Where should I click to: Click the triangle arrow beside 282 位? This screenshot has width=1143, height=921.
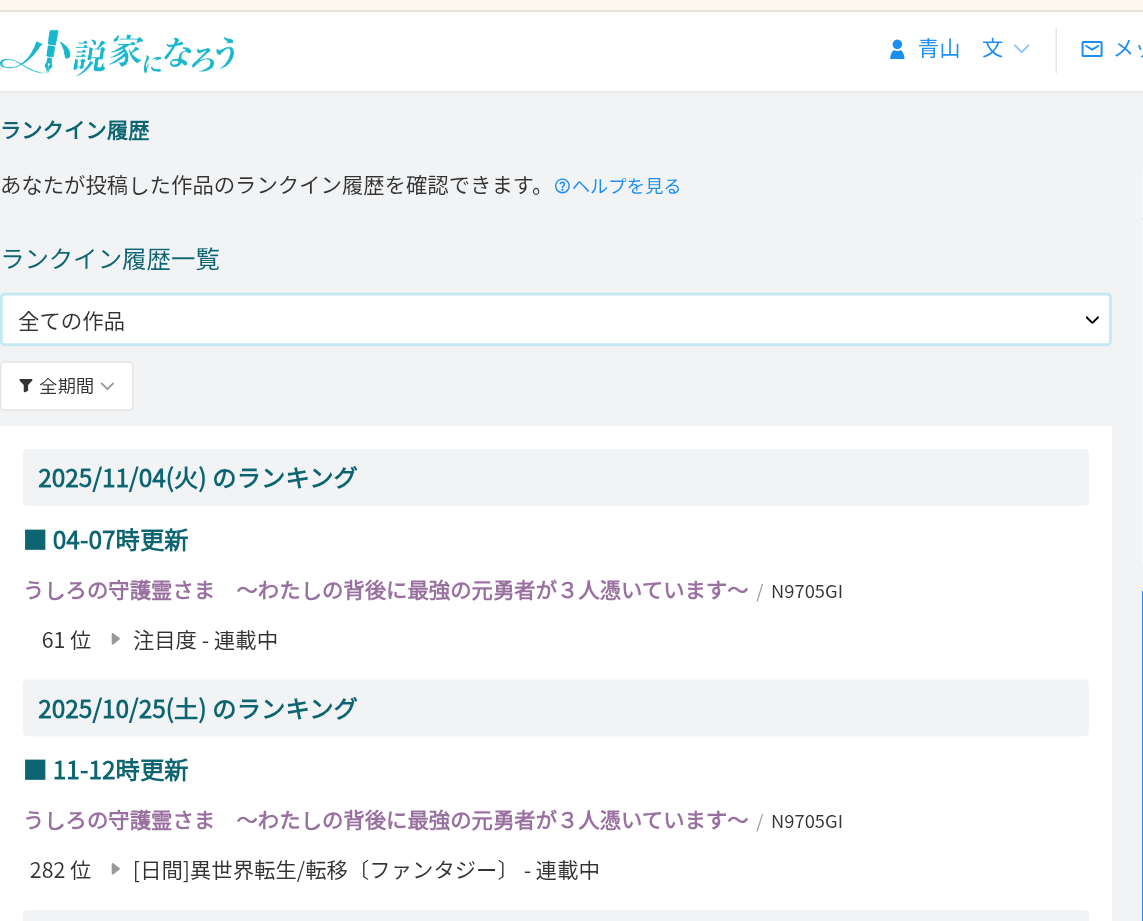click(115, 869)
